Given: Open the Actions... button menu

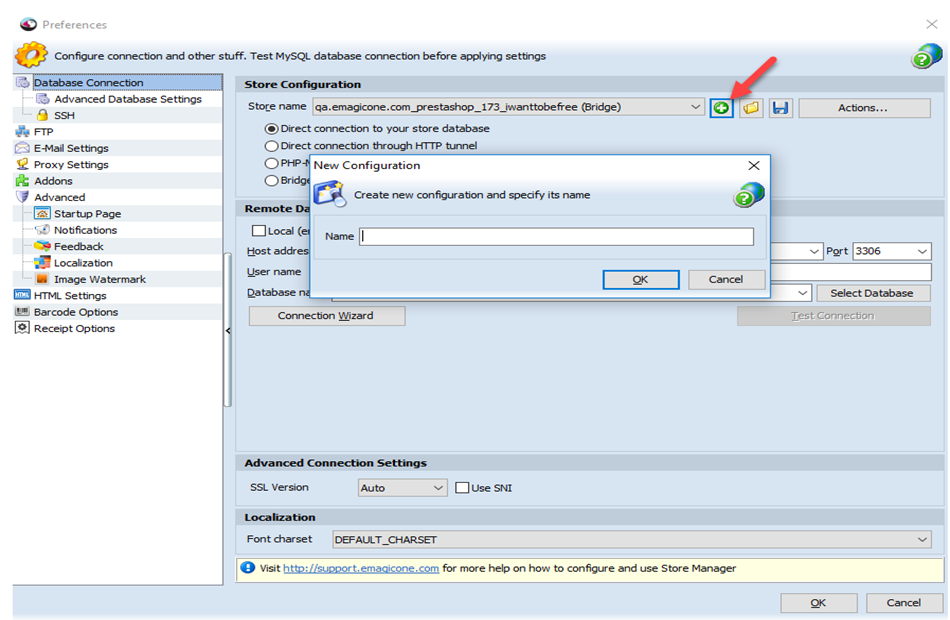Looking at the screenshot, I should click(864, 108).
